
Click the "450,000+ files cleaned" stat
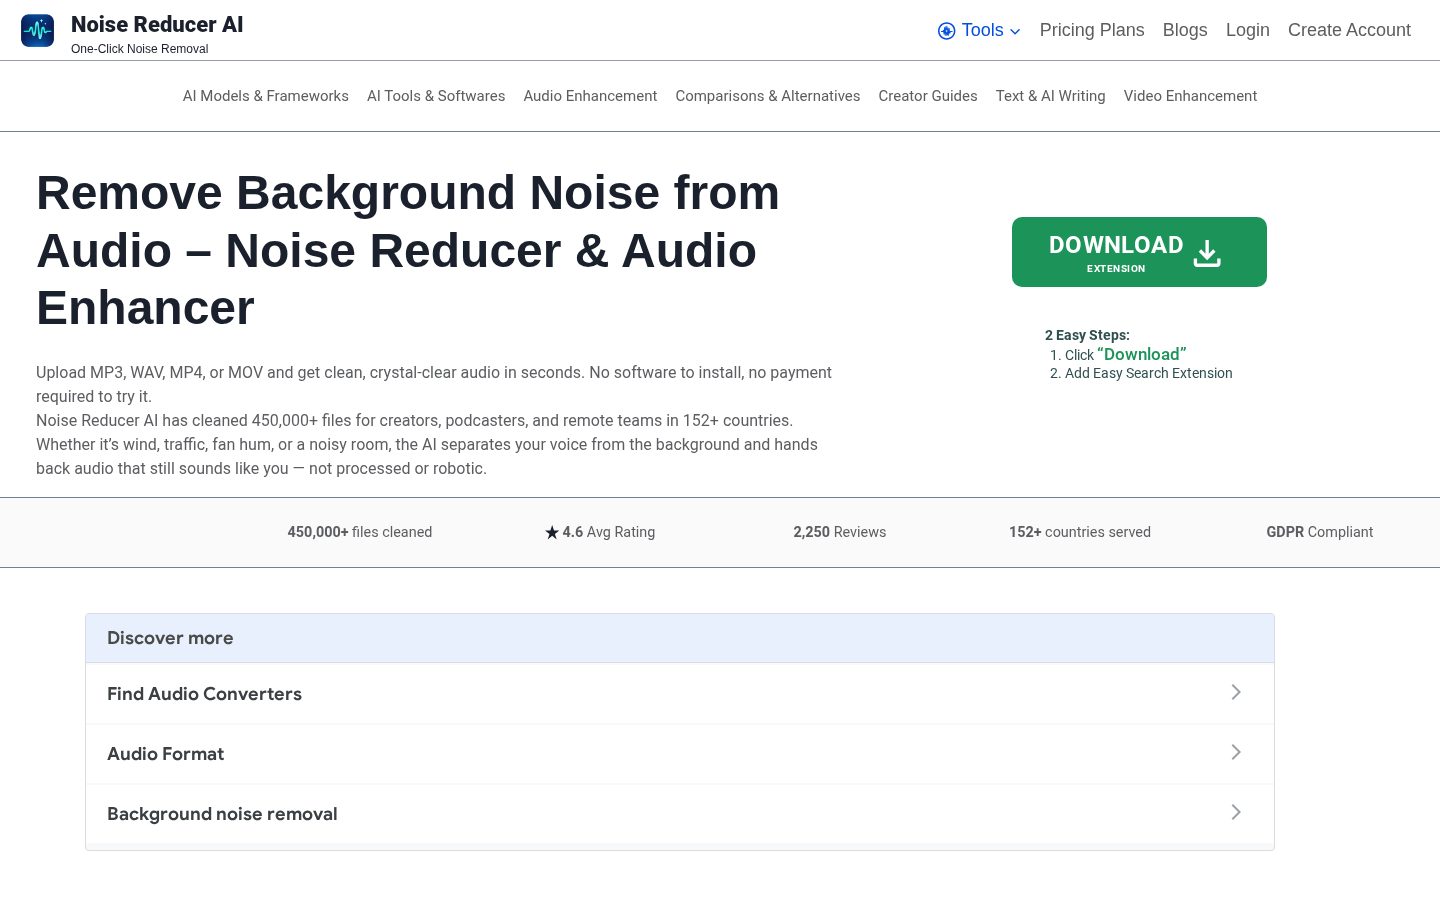tap(360, 532)
